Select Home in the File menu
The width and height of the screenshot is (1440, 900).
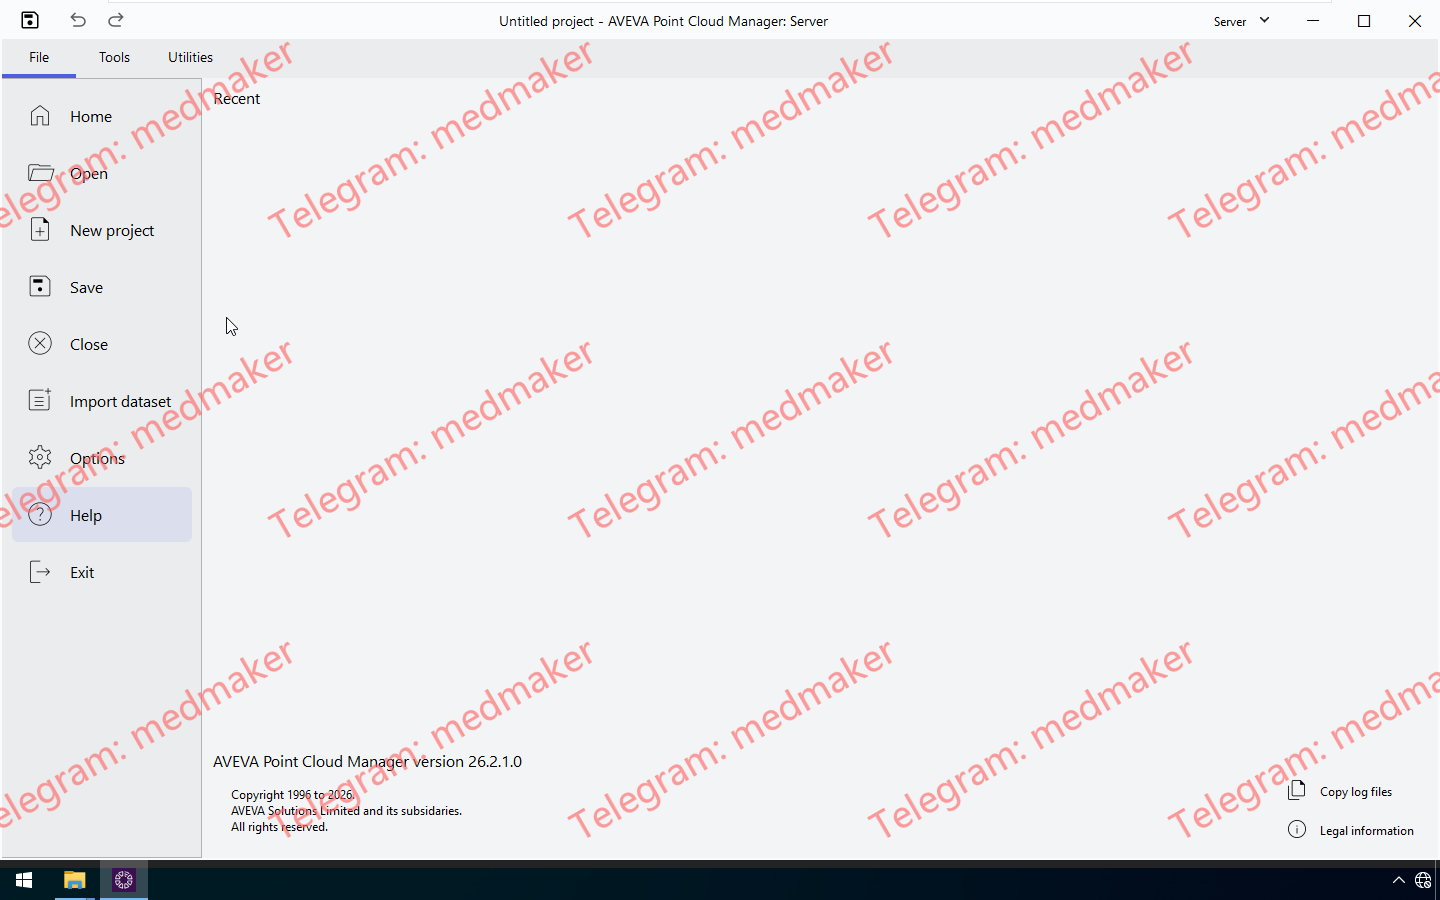pyautogui.click(x=91, y=117)
